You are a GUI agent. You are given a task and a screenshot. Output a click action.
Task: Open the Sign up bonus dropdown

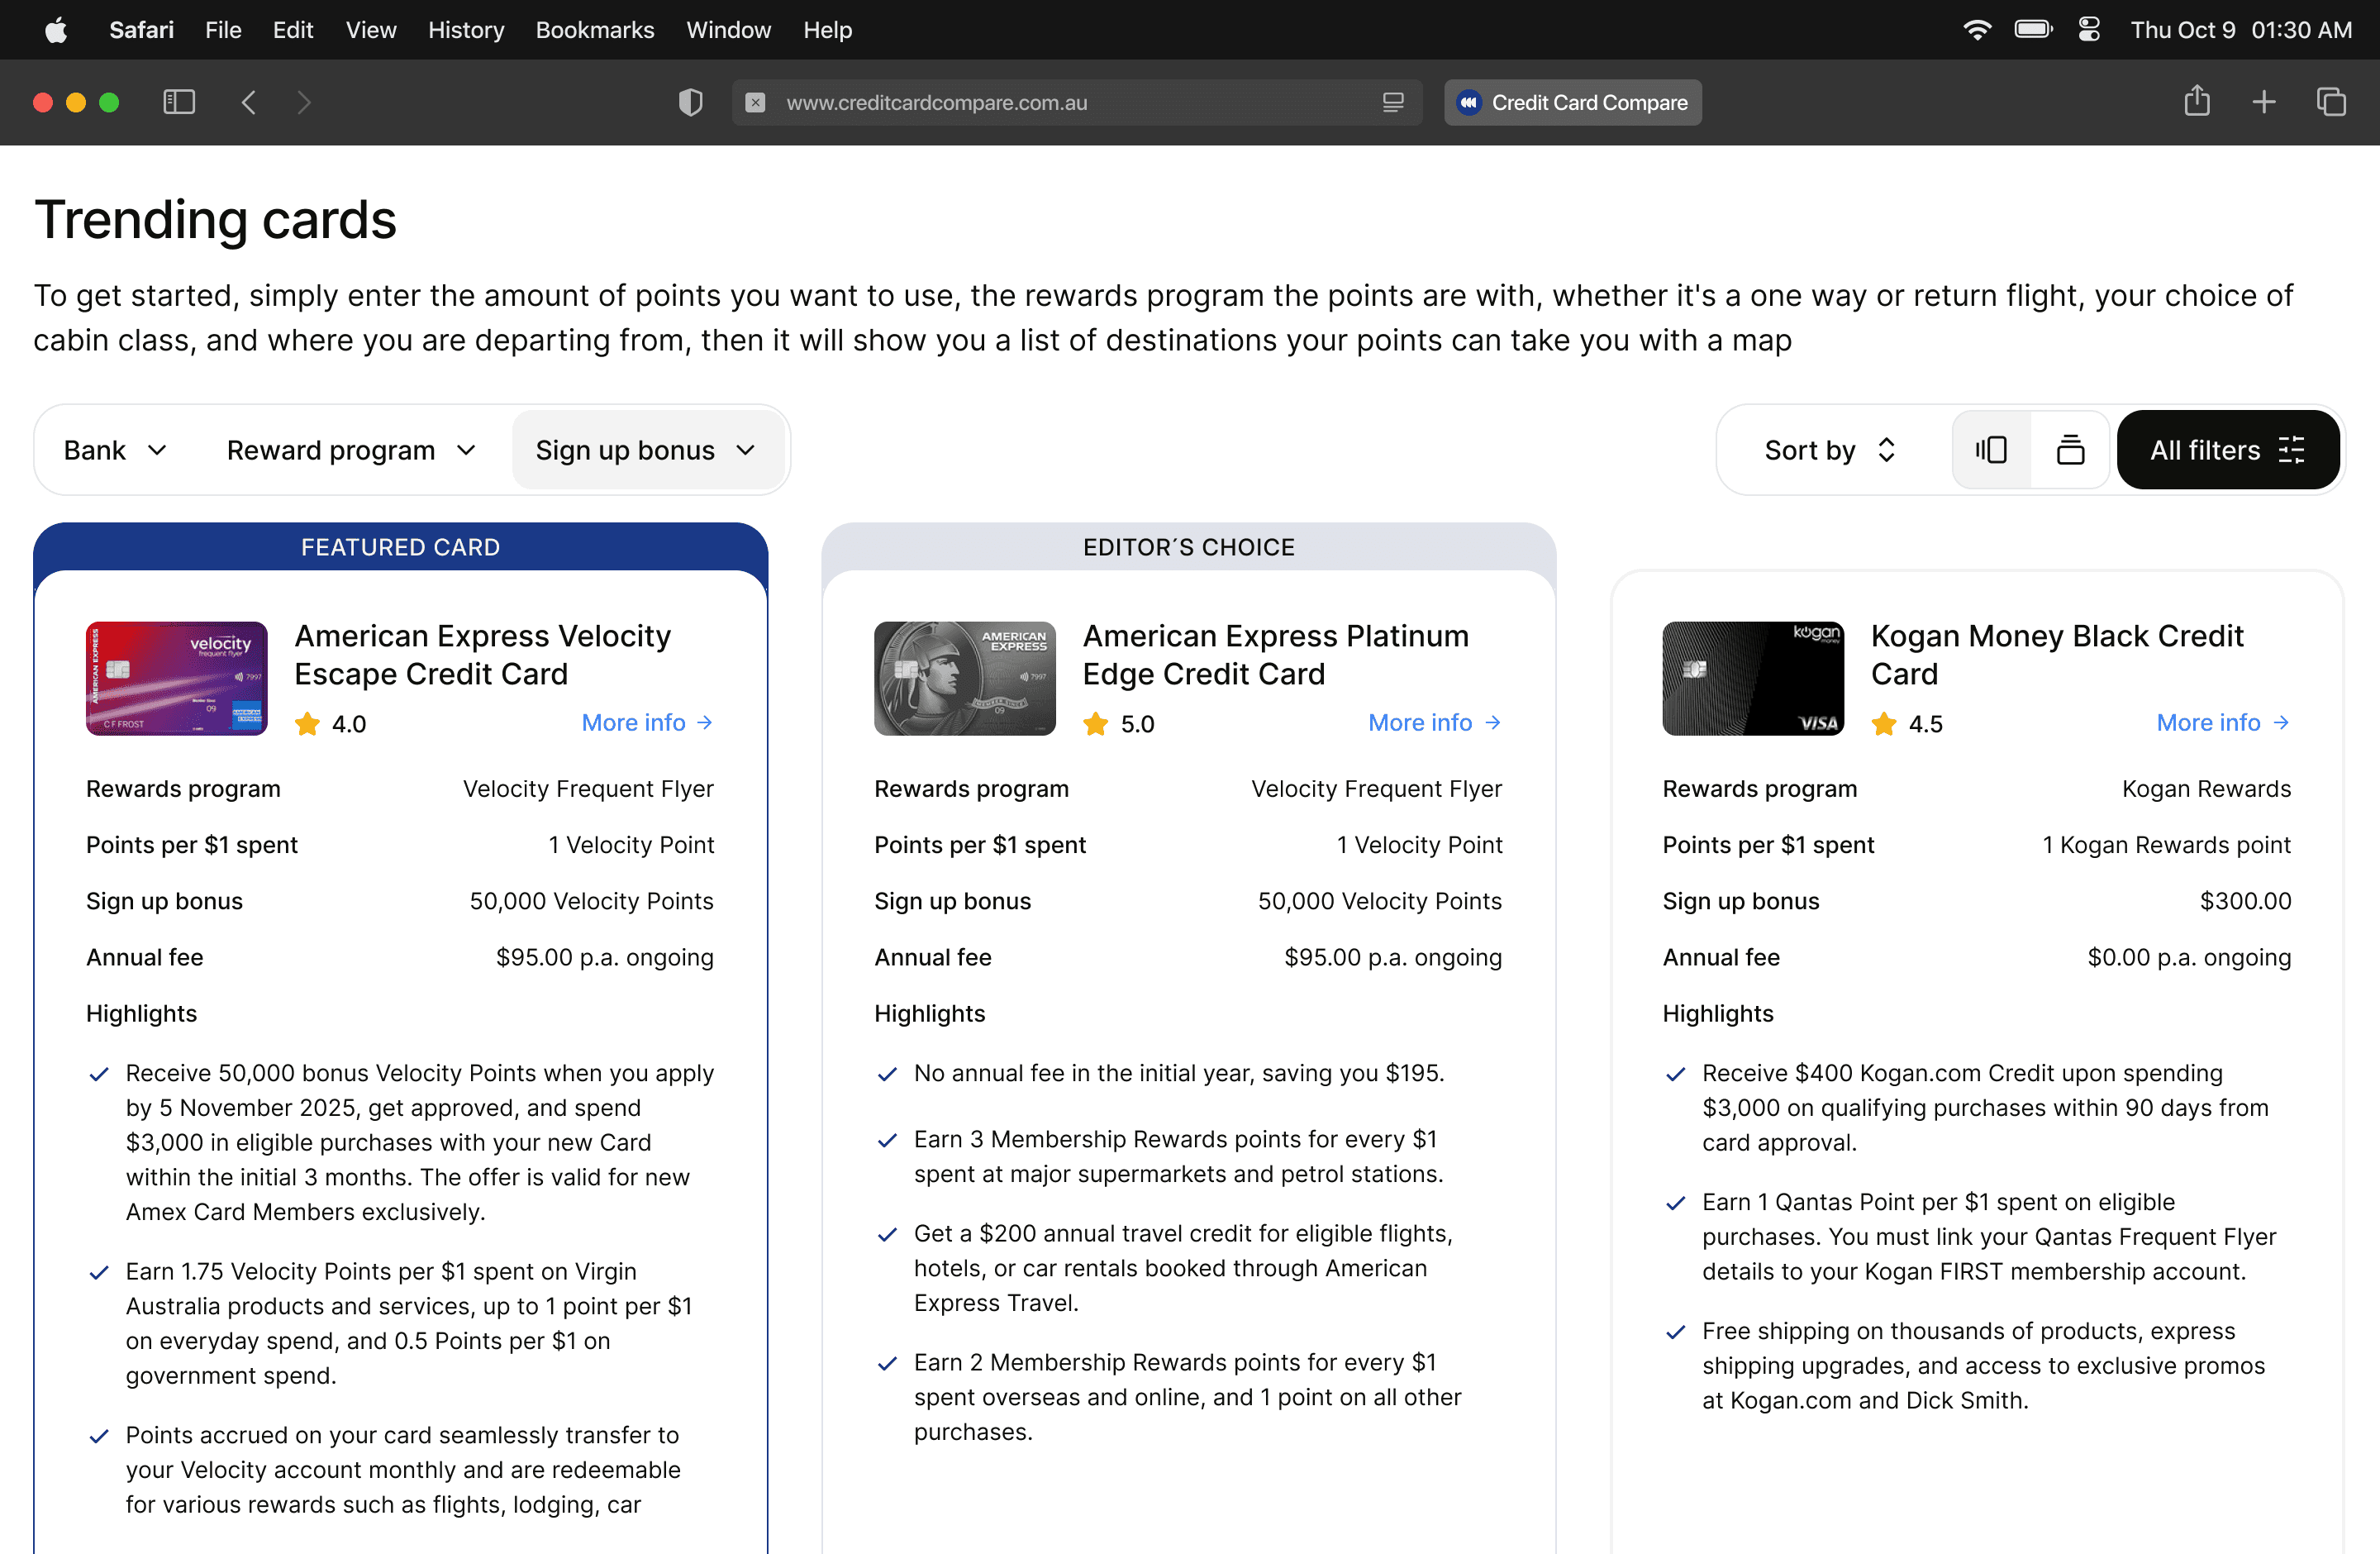(646, 450)
